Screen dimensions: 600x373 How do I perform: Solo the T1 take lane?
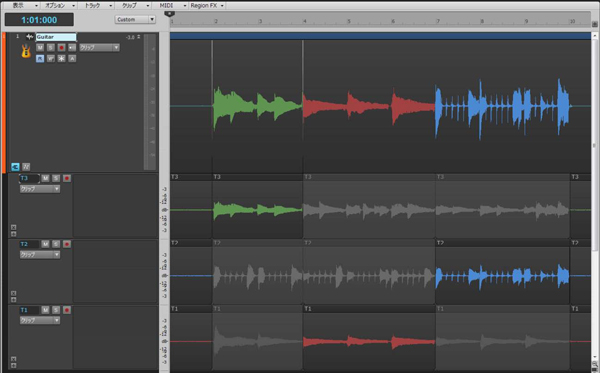click(56, 310)
